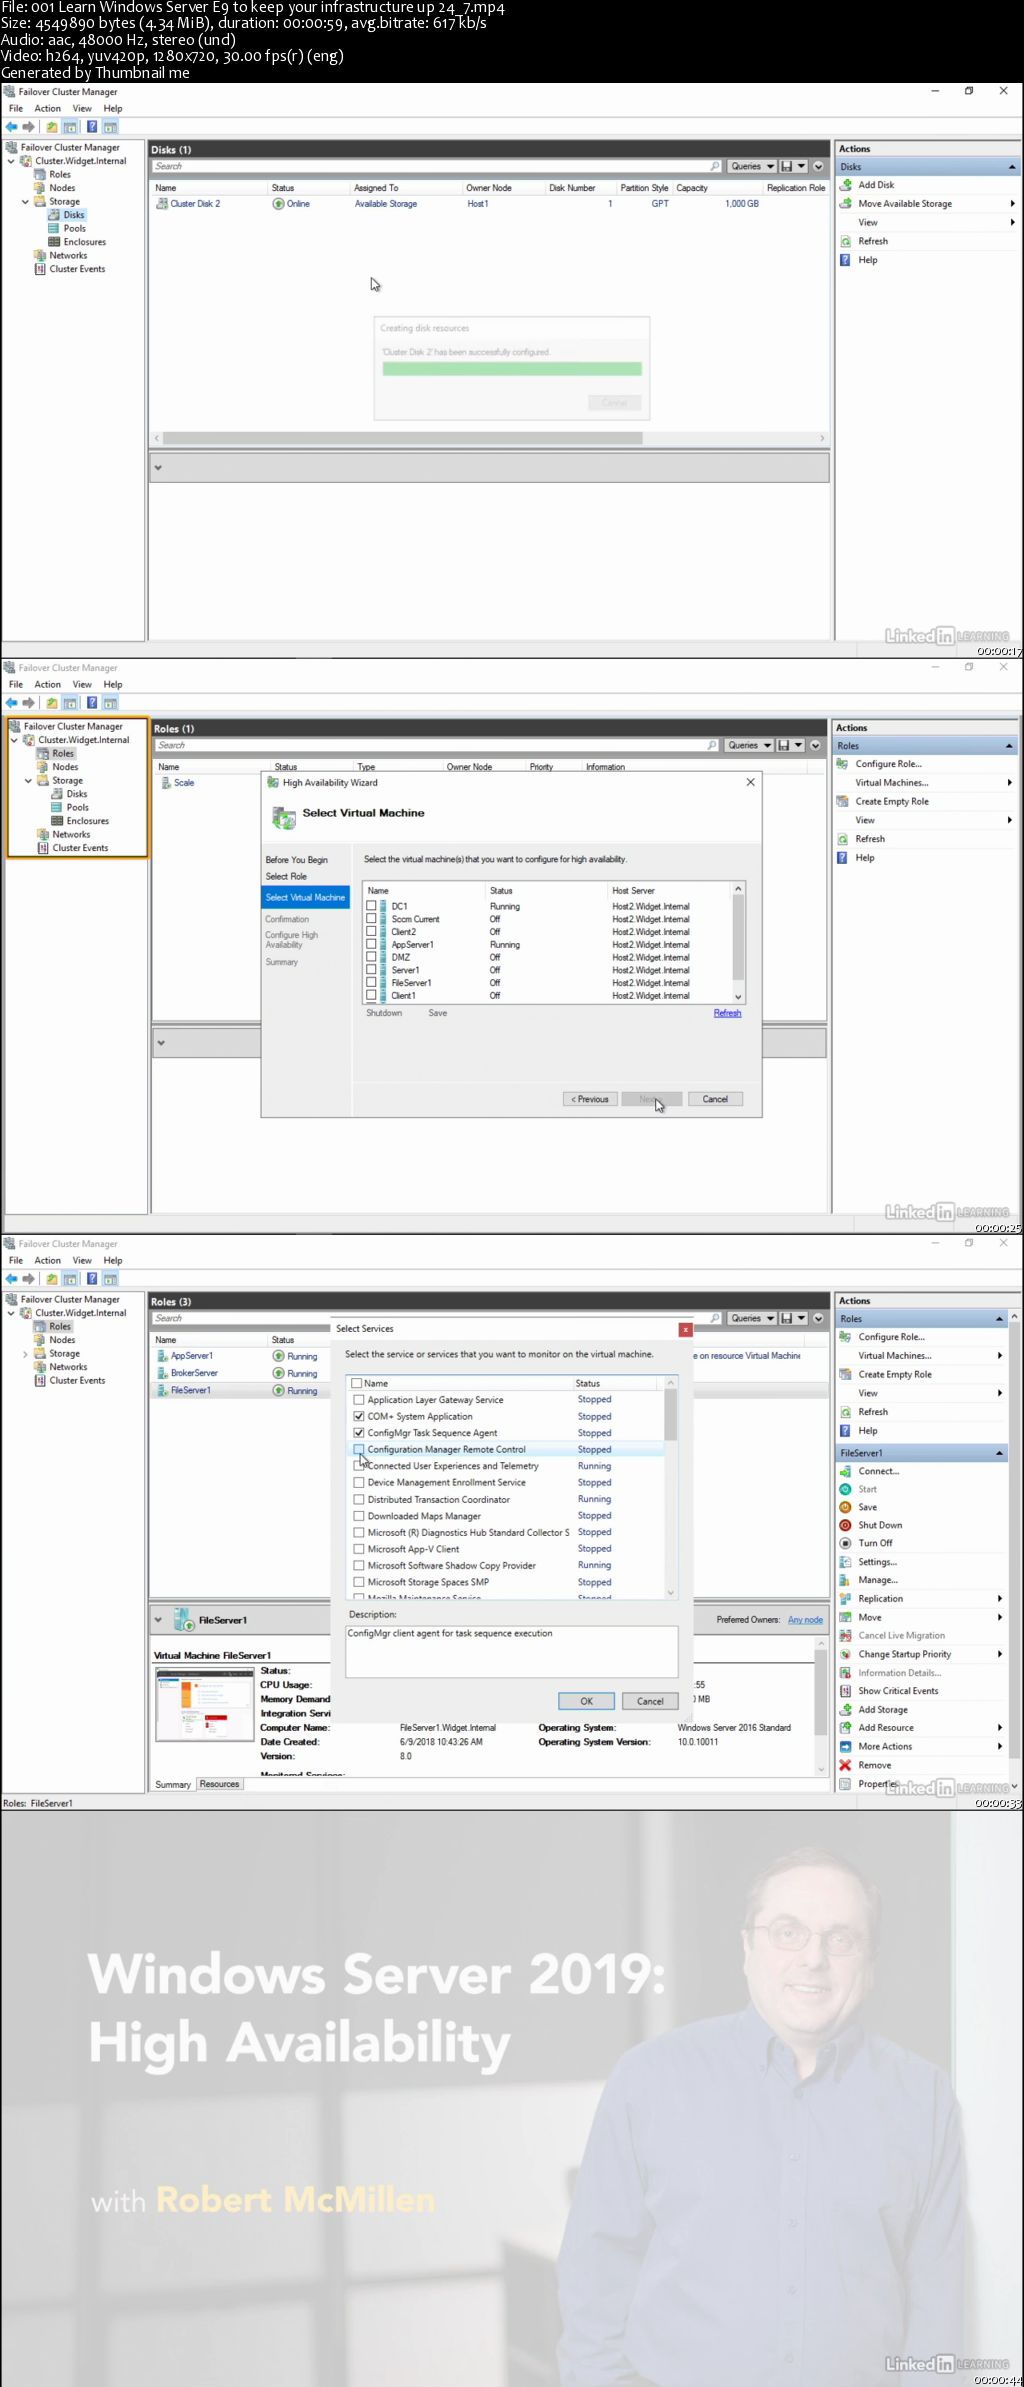Screen dimensions: 1024x2387
Task: Click Cancel in High Availability Wizard
Action: point(715,1099)
